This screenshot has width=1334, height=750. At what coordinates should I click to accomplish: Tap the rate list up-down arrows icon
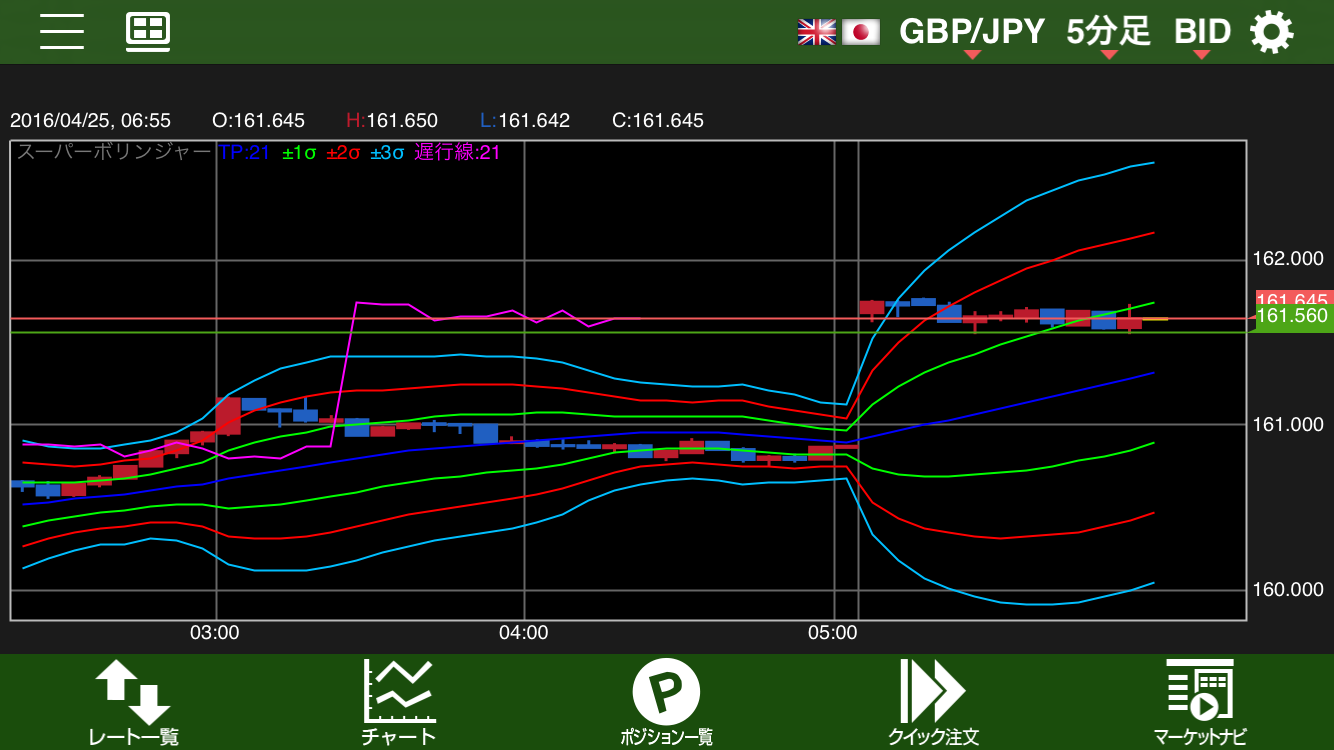132,691
